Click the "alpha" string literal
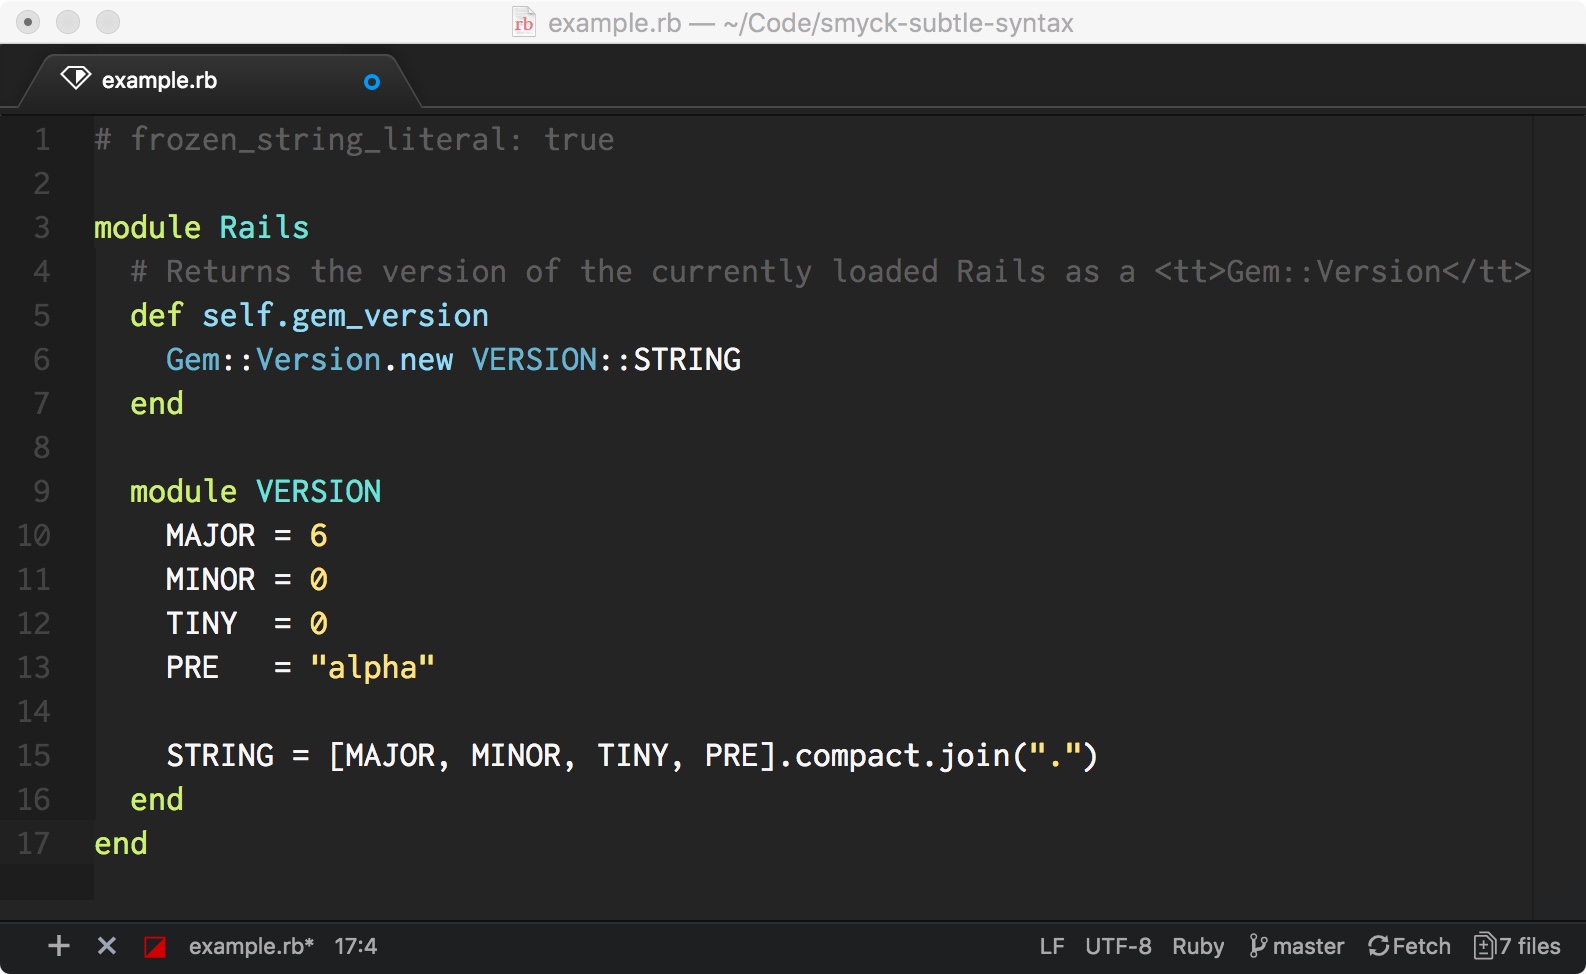 (372, 667)
